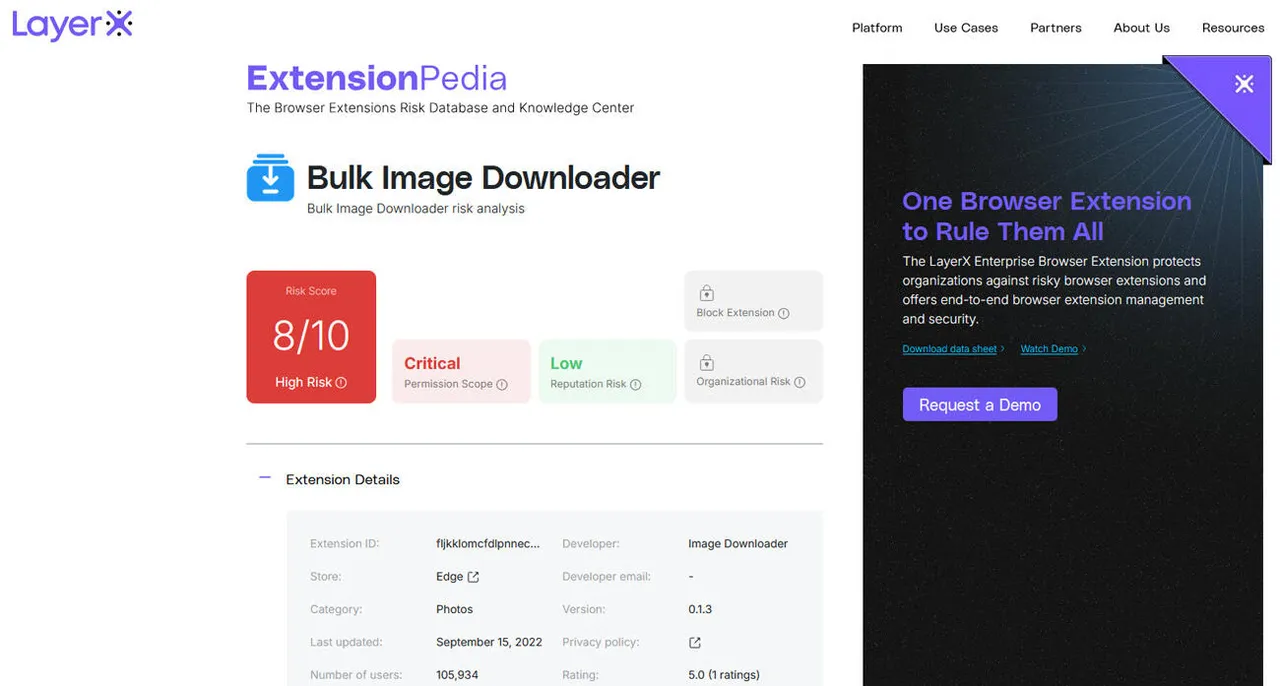
Task: Click the Request a Demo button
Action: tap(980, 404)
